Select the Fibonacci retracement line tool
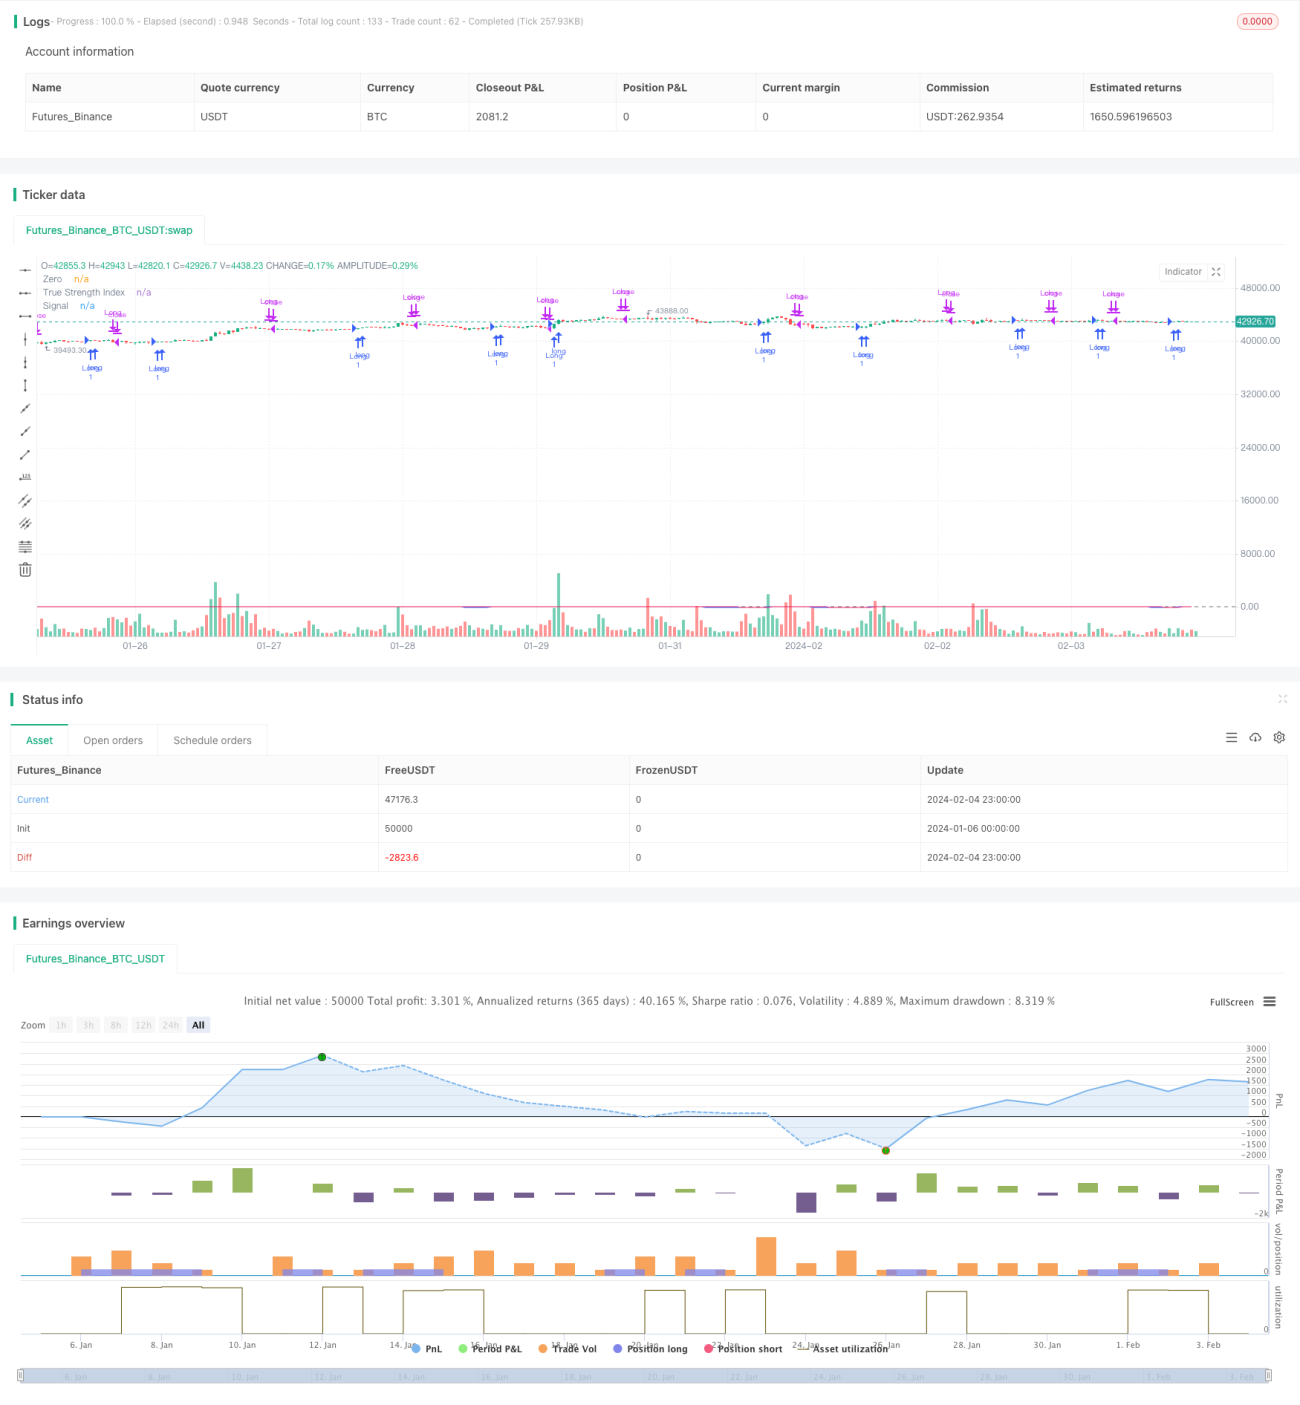This screenshot has width=1300, height=1405. click(25, 546)
